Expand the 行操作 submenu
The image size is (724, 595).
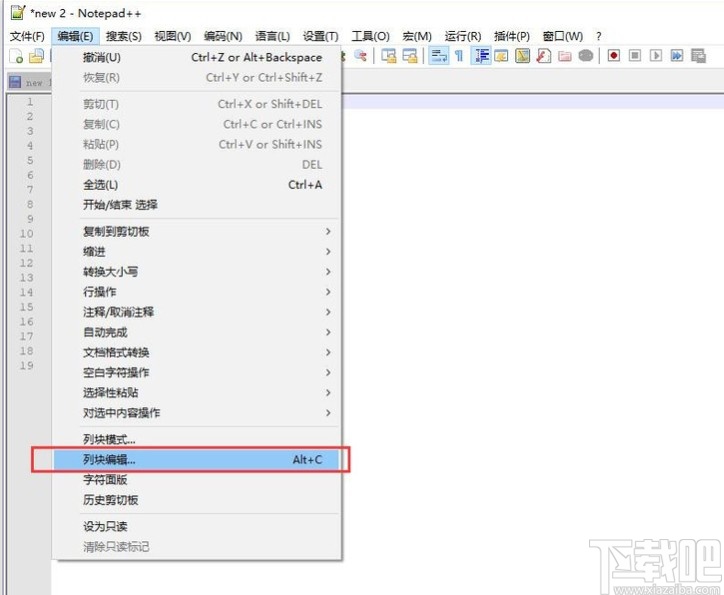coord(197,292)
